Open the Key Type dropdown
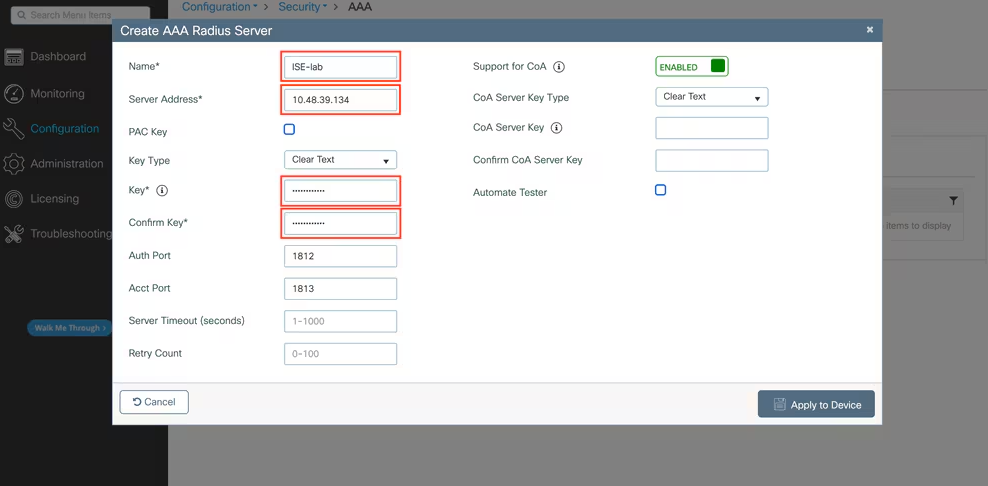 tap(340, 160)
